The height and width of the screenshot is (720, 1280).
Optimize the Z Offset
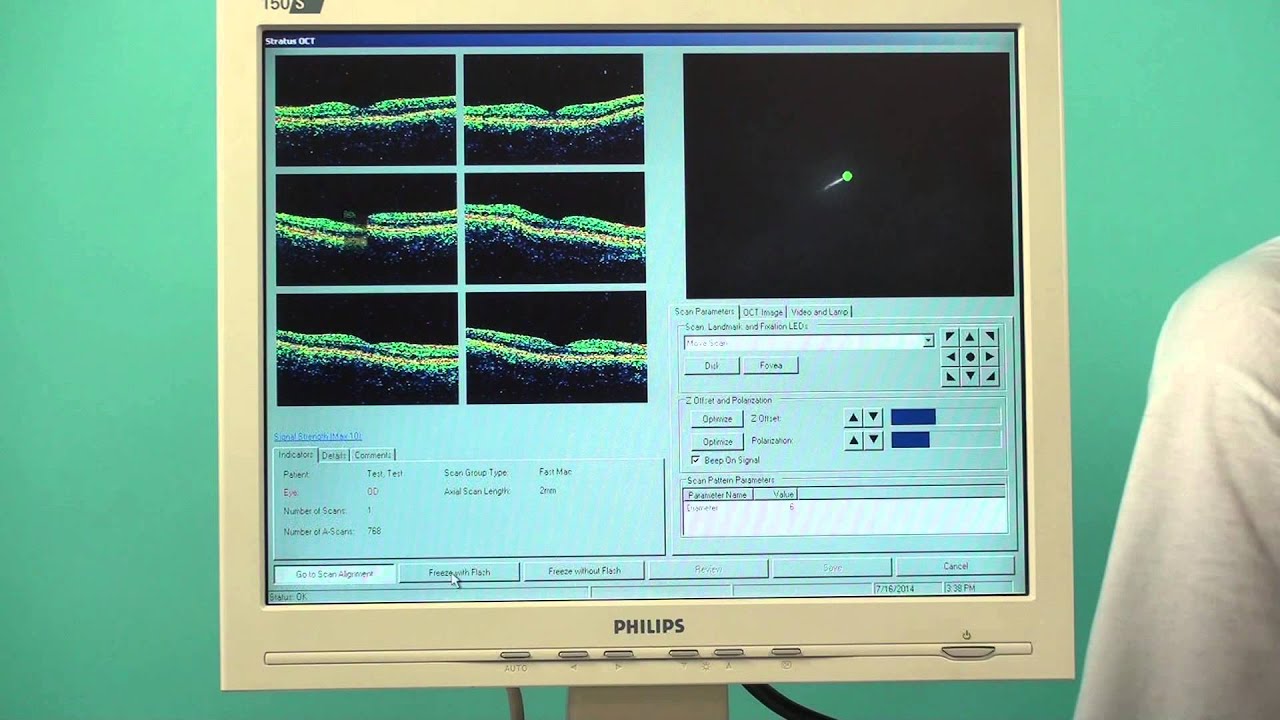click(717, 419)
